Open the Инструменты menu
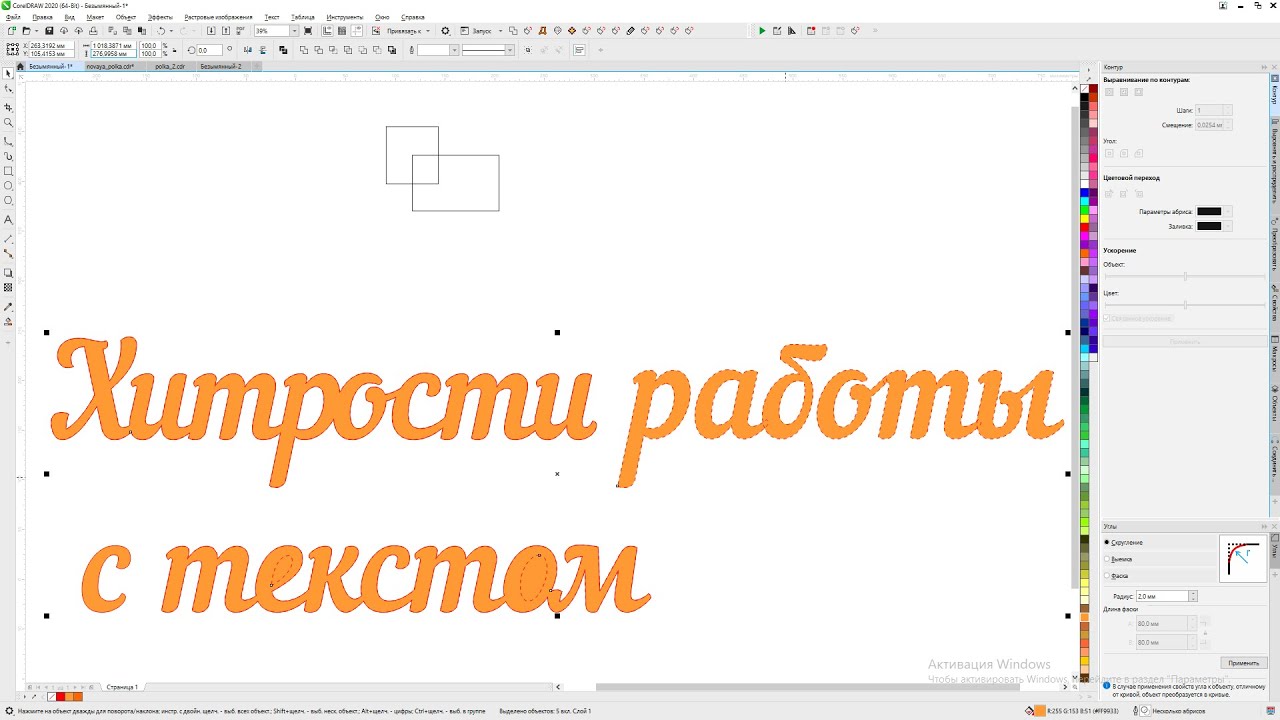This screenshot has height=720, width=1280. tap(344, 17)
